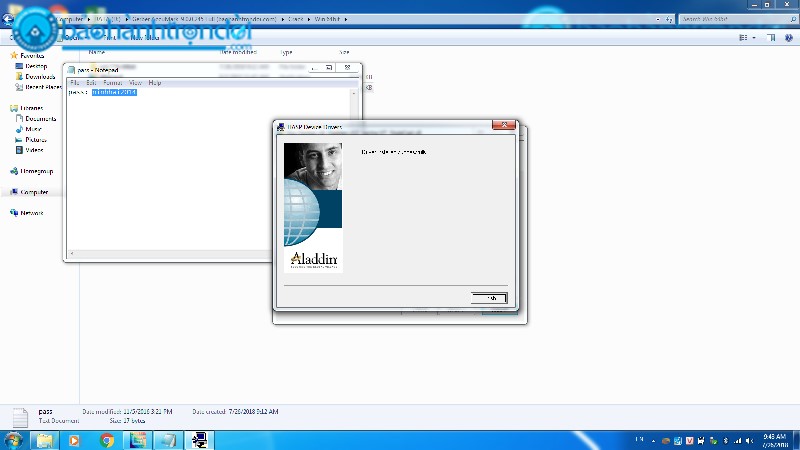Click the network signal tray icon
This screenshot has height=450, width=800.
[738, 441]
